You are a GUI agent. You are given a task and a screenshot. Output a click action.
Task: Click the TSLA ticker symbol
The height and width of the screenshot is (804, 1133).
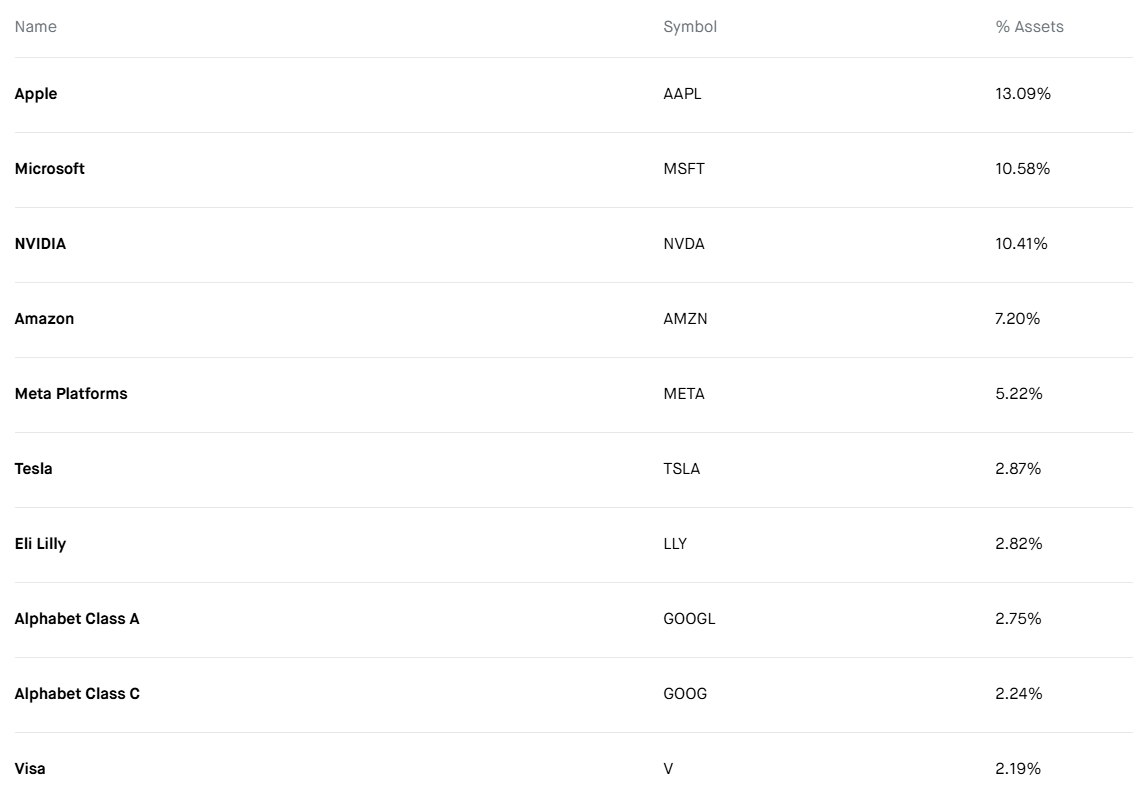[681, 469]
